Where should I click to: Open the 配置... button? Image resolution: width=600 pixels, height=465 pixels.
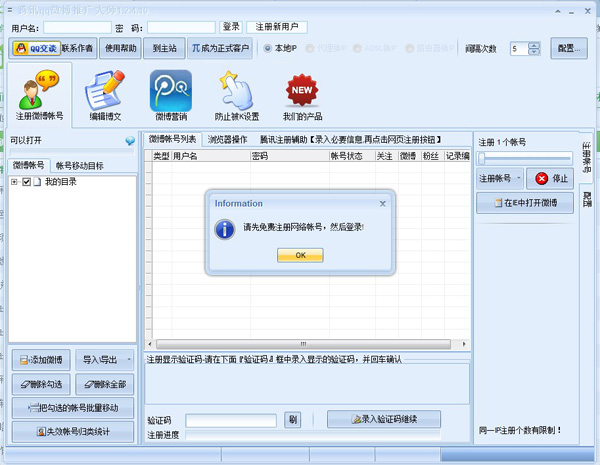coord(569,48)
